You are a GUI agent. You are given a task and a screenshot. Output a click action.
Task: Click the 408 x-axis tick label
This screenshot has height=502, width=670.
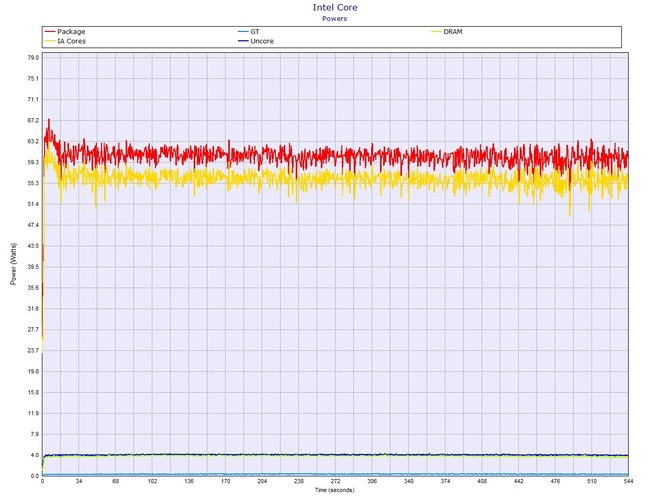click(482, 481)
